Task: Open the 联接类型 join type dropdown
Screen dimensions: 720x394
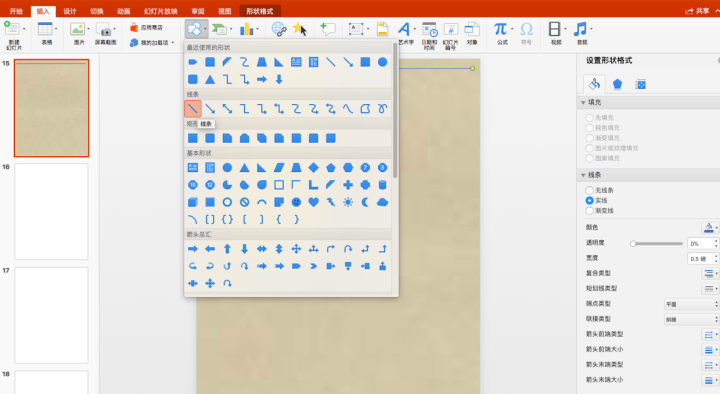Action: 692,319
